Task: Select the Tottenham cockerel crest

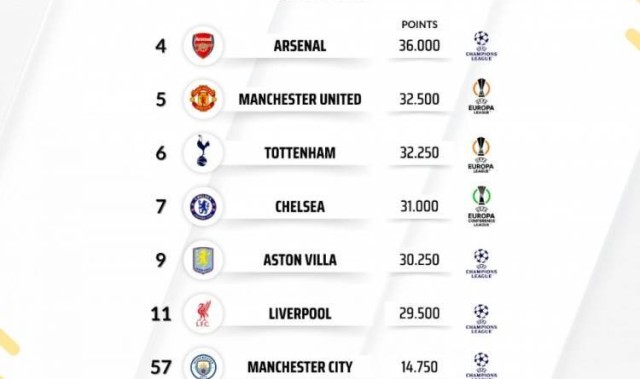Action: coord(203,152)
